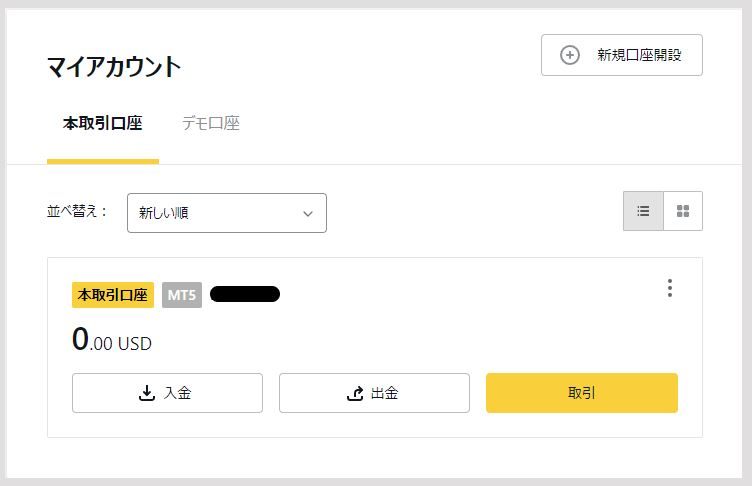Image resolution: width=752 pixels, height=486 pixels.
Task: Click the plus circle icon for new account
Action: [570, 55]
